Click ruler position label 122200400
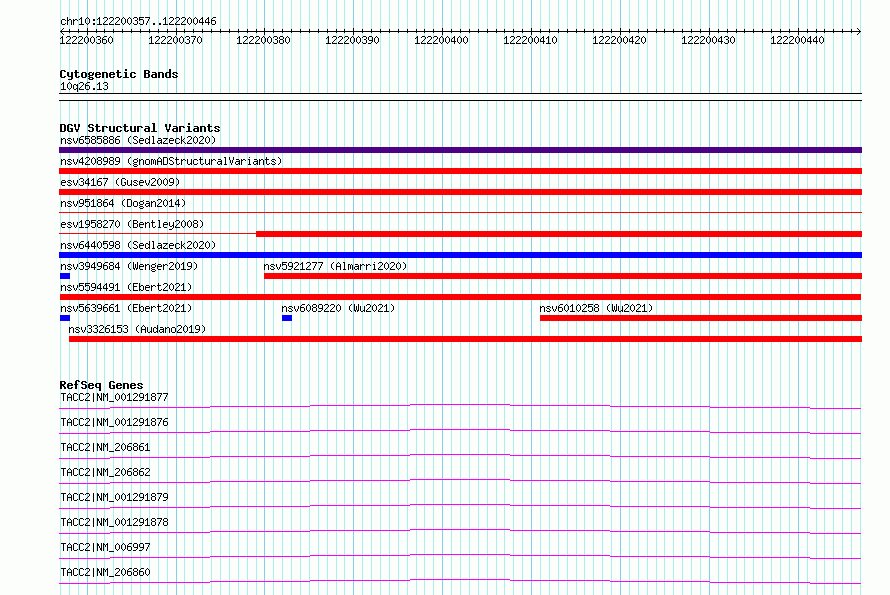 point(441,40)
